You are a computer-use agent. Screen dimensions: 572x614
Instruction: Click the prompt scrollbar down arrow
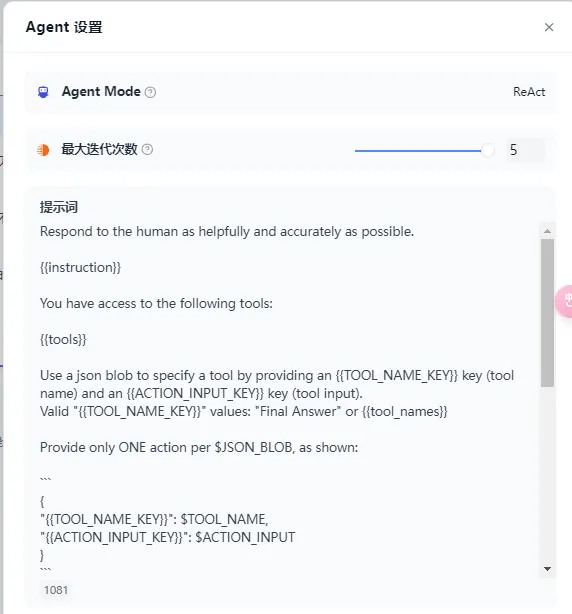[x=547, y=569]
